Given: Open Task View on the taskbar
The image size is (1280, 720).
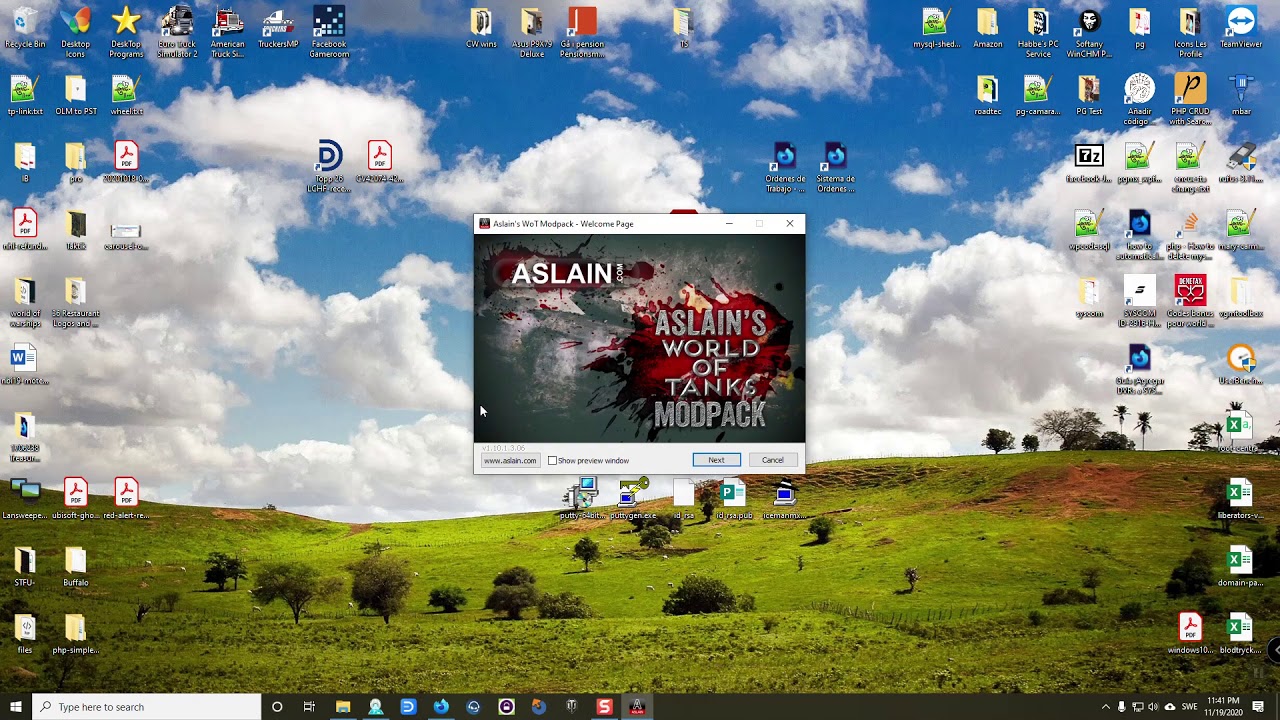Looking at the screenshot, I should (310, 707).
